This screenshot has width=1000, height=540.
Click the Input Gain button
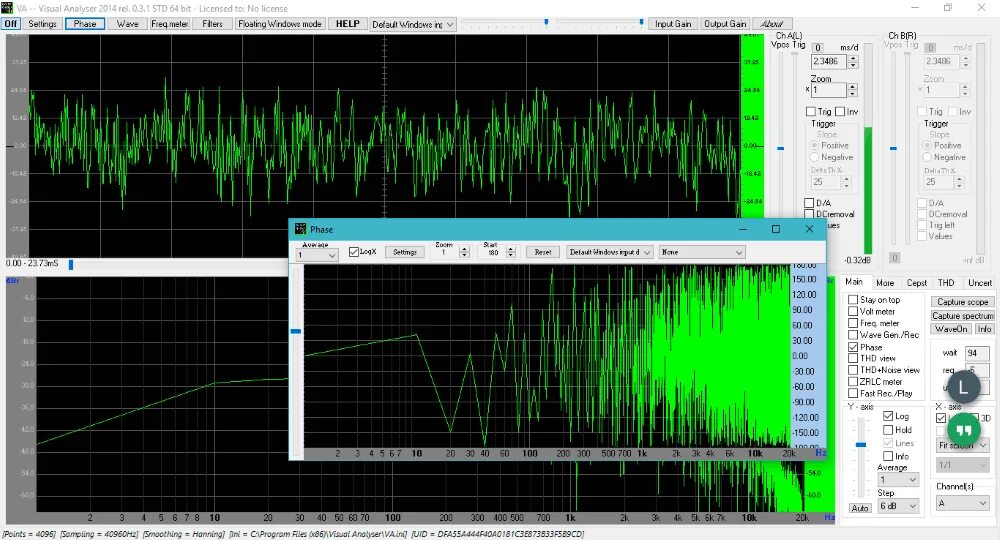tap(673, 24)
